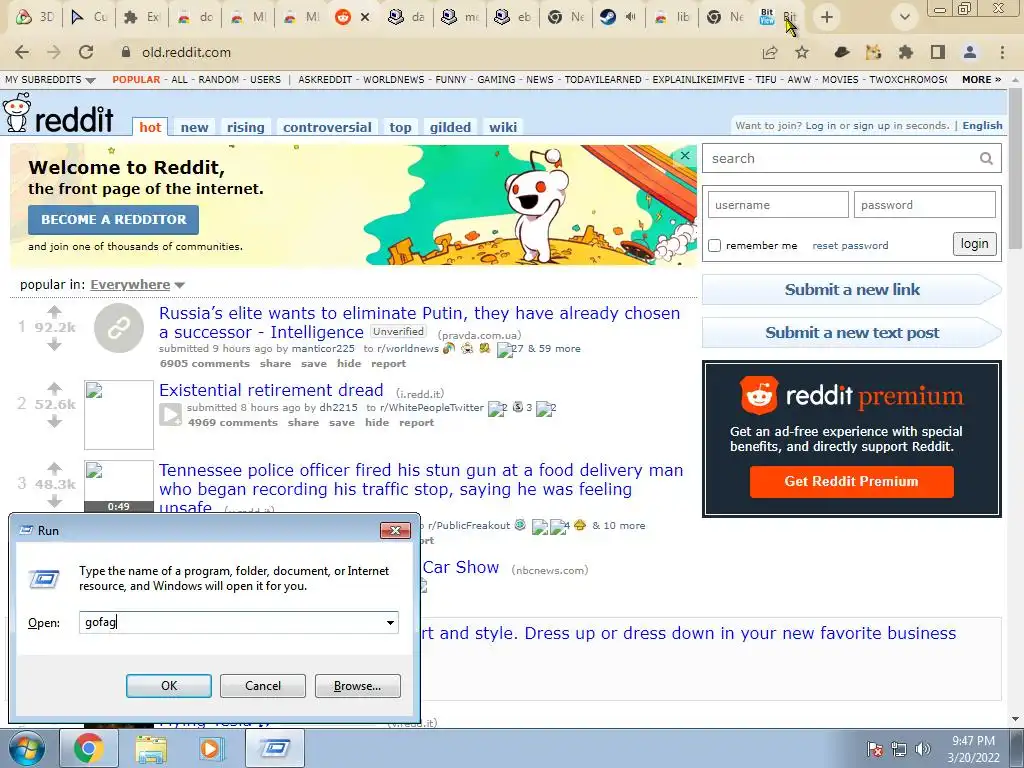Screen dimensions: 1024x768
Task: Click the Run program taskbar button
Action: click(275, 748)
